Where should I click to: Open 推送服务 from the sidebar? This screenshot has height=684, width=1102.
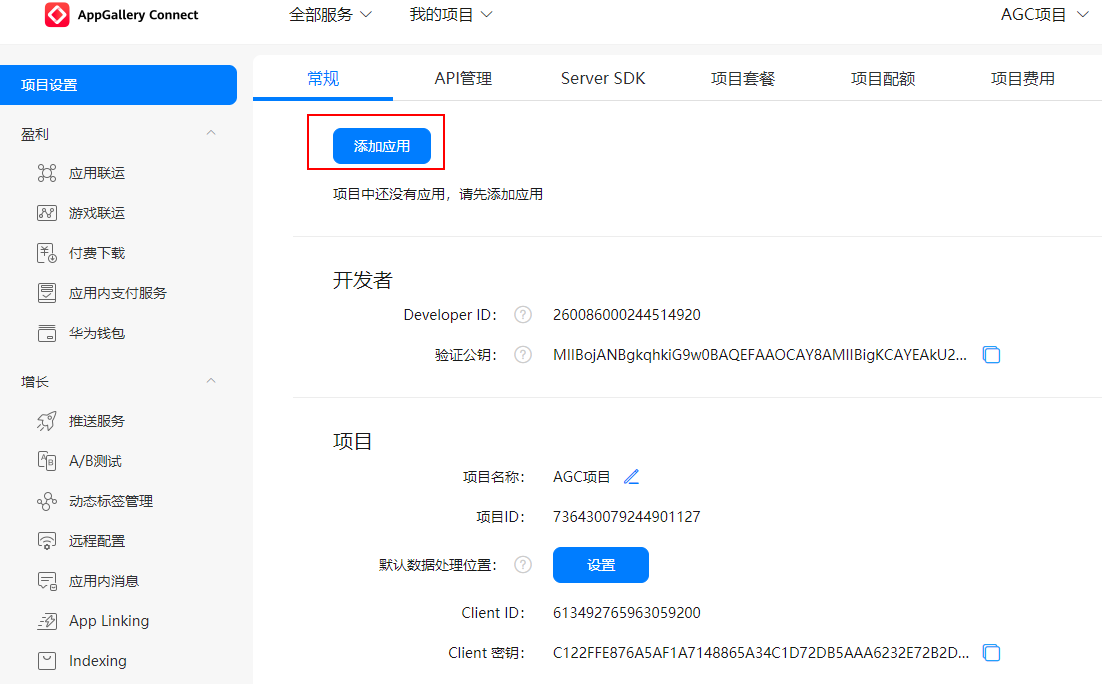(x=96, y=421)
